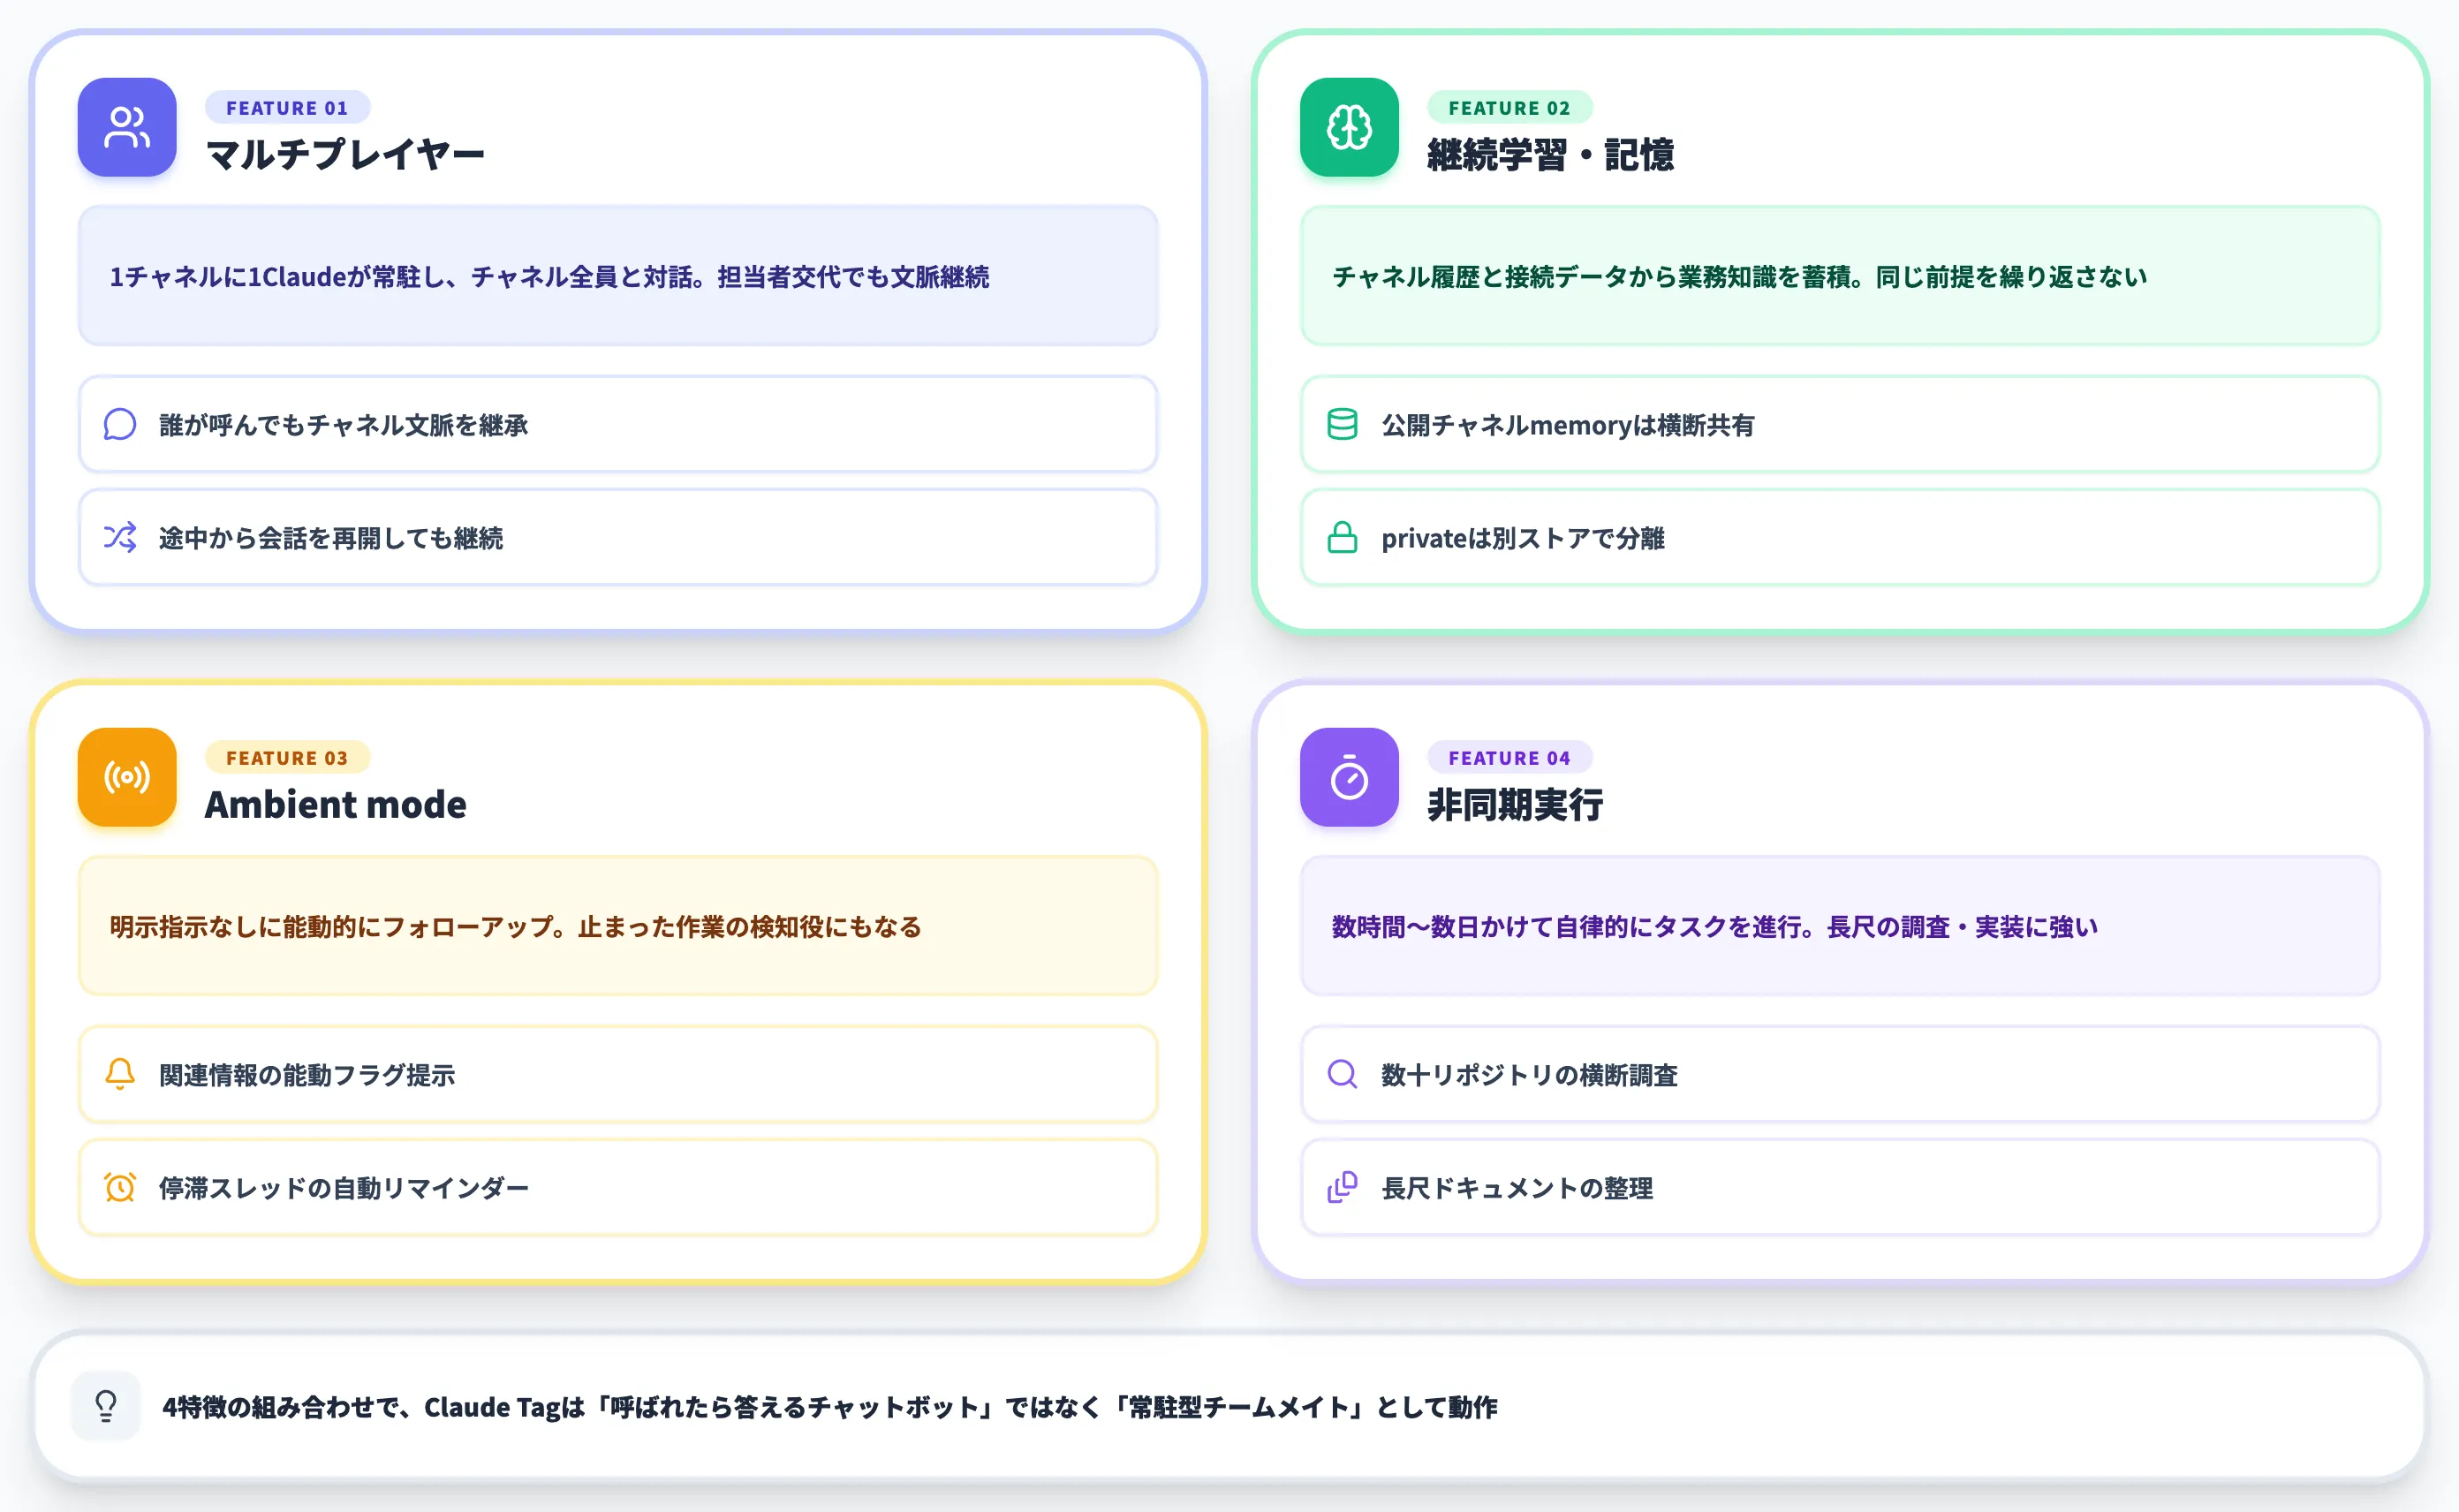This screenshot has height=1512, width=2459.
Task: Click the FEATURE 01 badge
Action: 287,107
